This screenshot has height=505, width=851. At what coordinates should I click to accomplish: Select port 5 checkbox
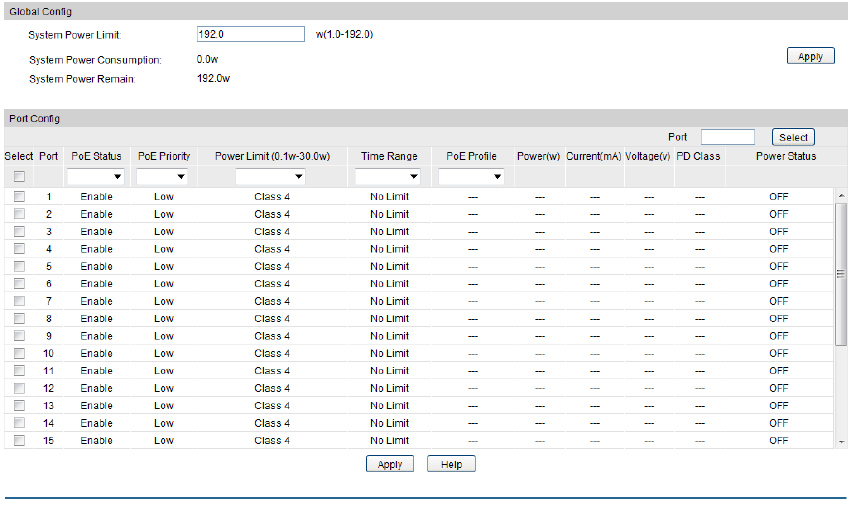pyautogui.click(x=20, y=266)
